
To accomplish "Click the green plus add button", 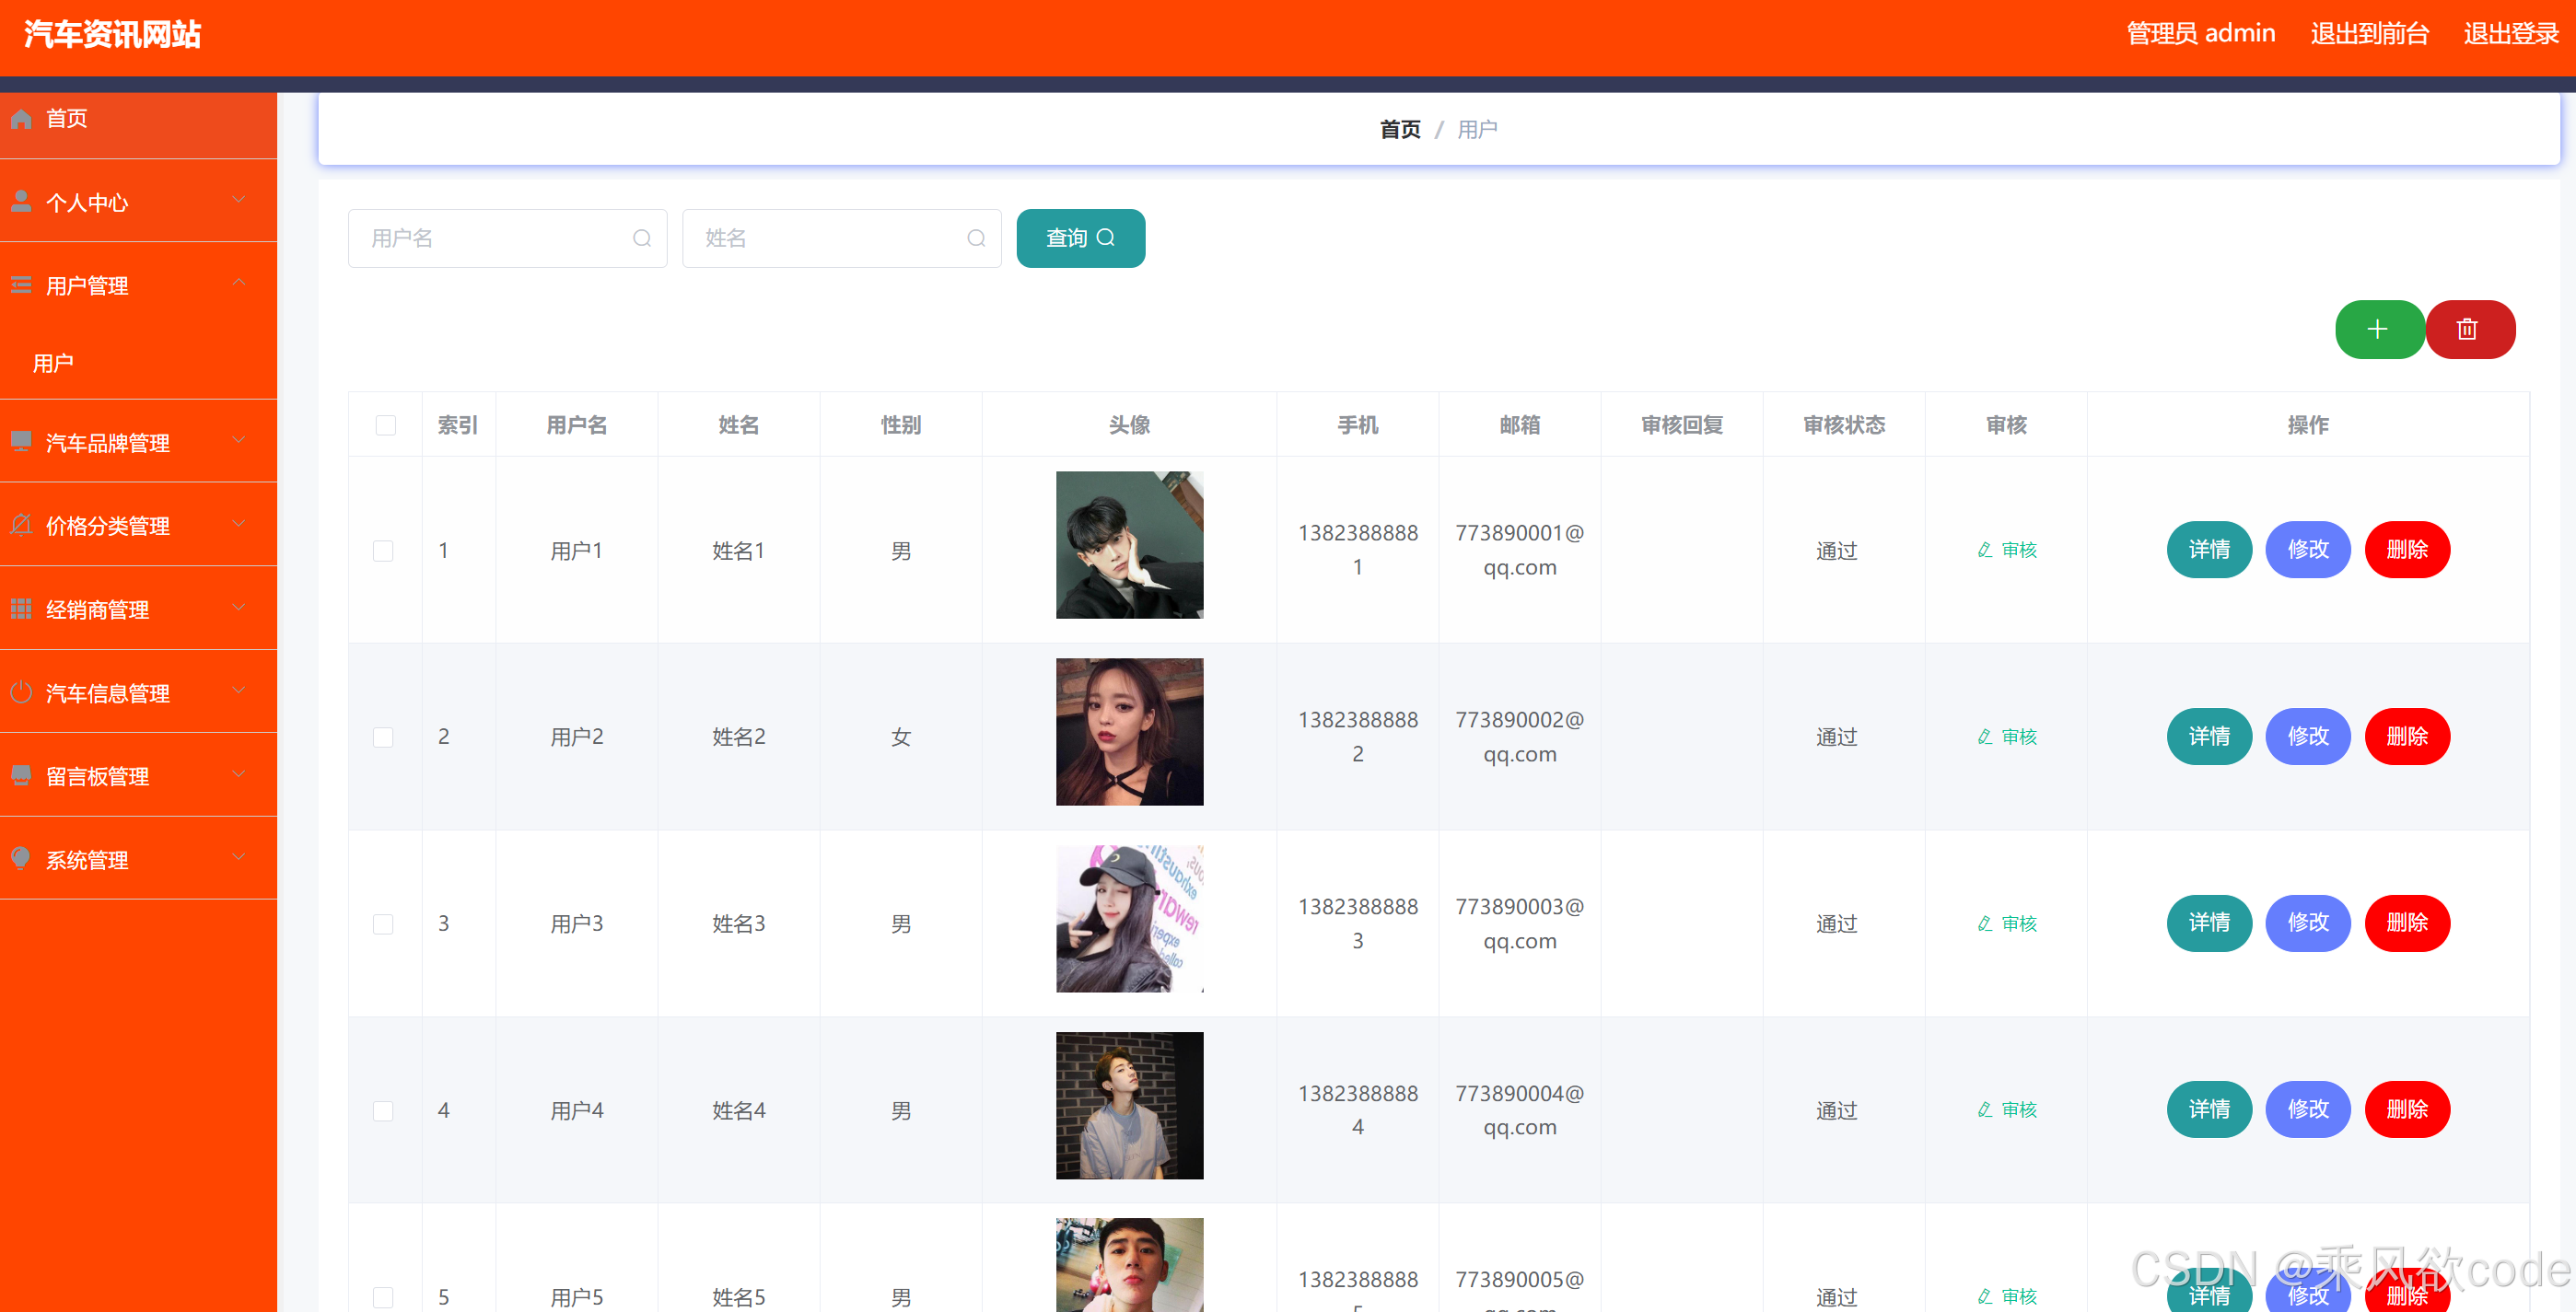I will coord(2378,329).
